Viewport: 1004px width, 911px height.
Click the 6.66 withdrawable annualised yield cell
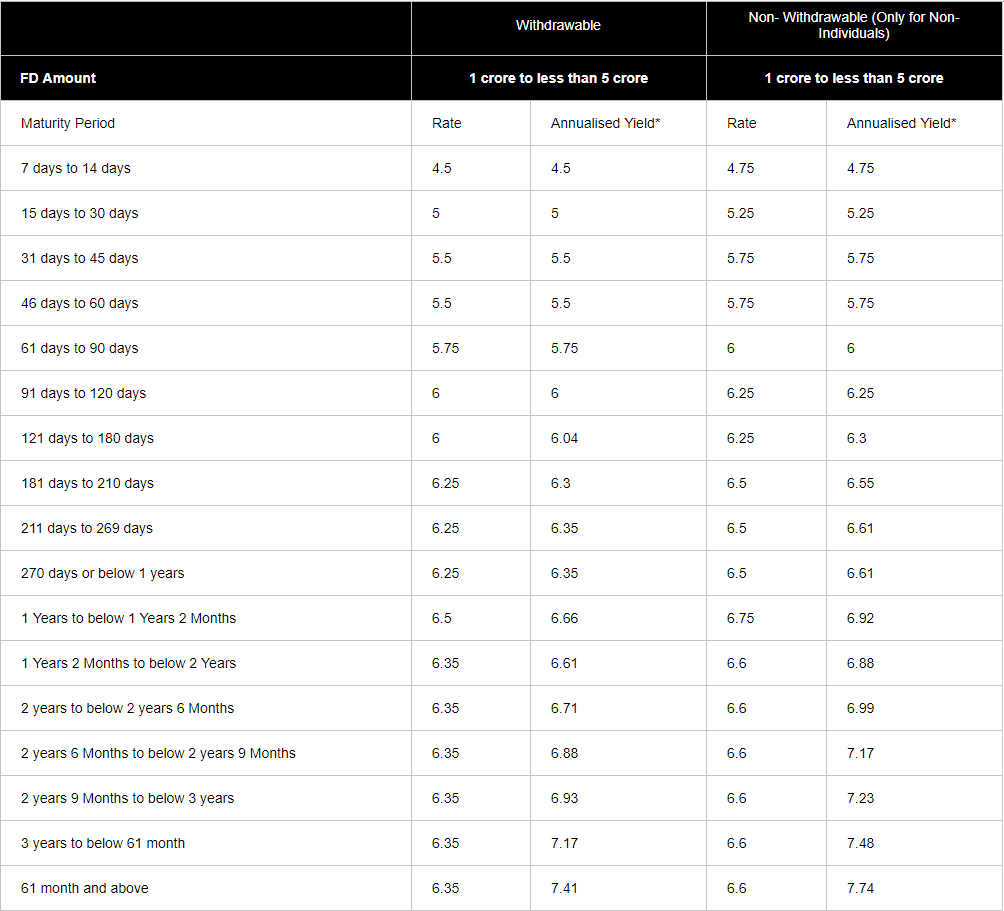[619, 618]
